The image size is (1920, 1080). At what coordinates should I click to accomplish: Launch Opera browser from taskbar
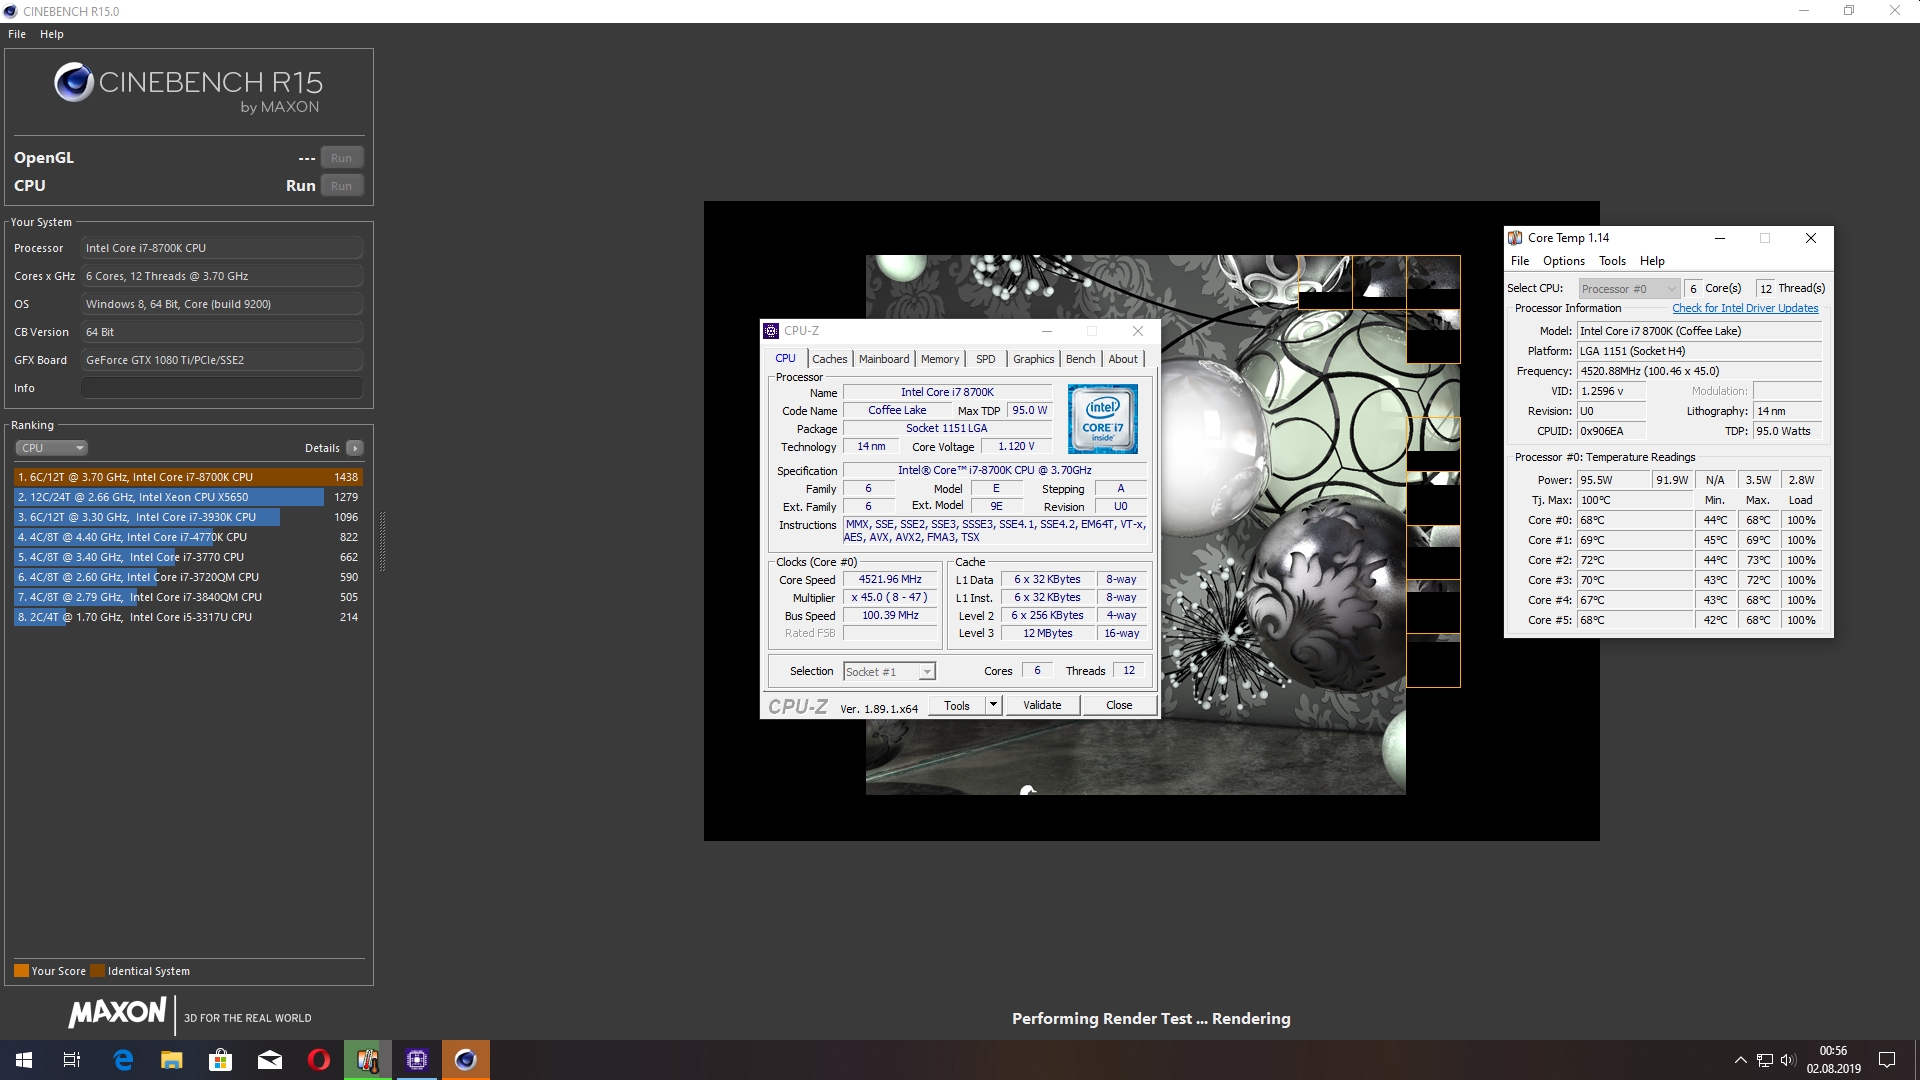[319, 1060]
